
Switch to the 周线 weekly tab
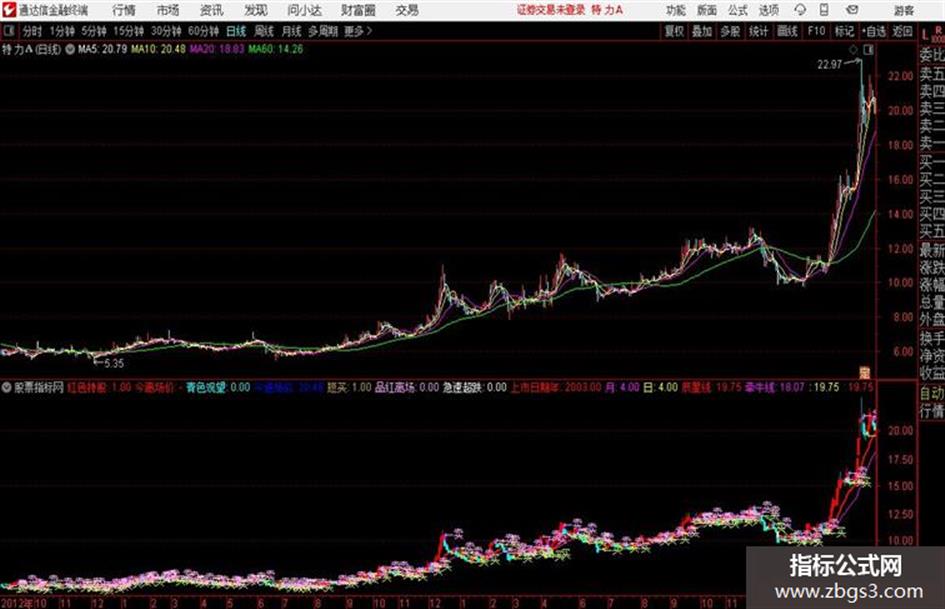tap(264, 31)
